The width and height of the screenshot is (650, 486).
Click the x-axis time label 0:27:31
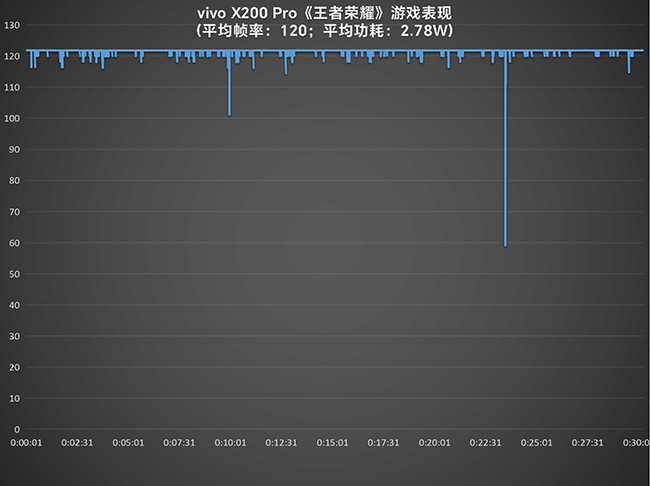[x=587, y=443]
